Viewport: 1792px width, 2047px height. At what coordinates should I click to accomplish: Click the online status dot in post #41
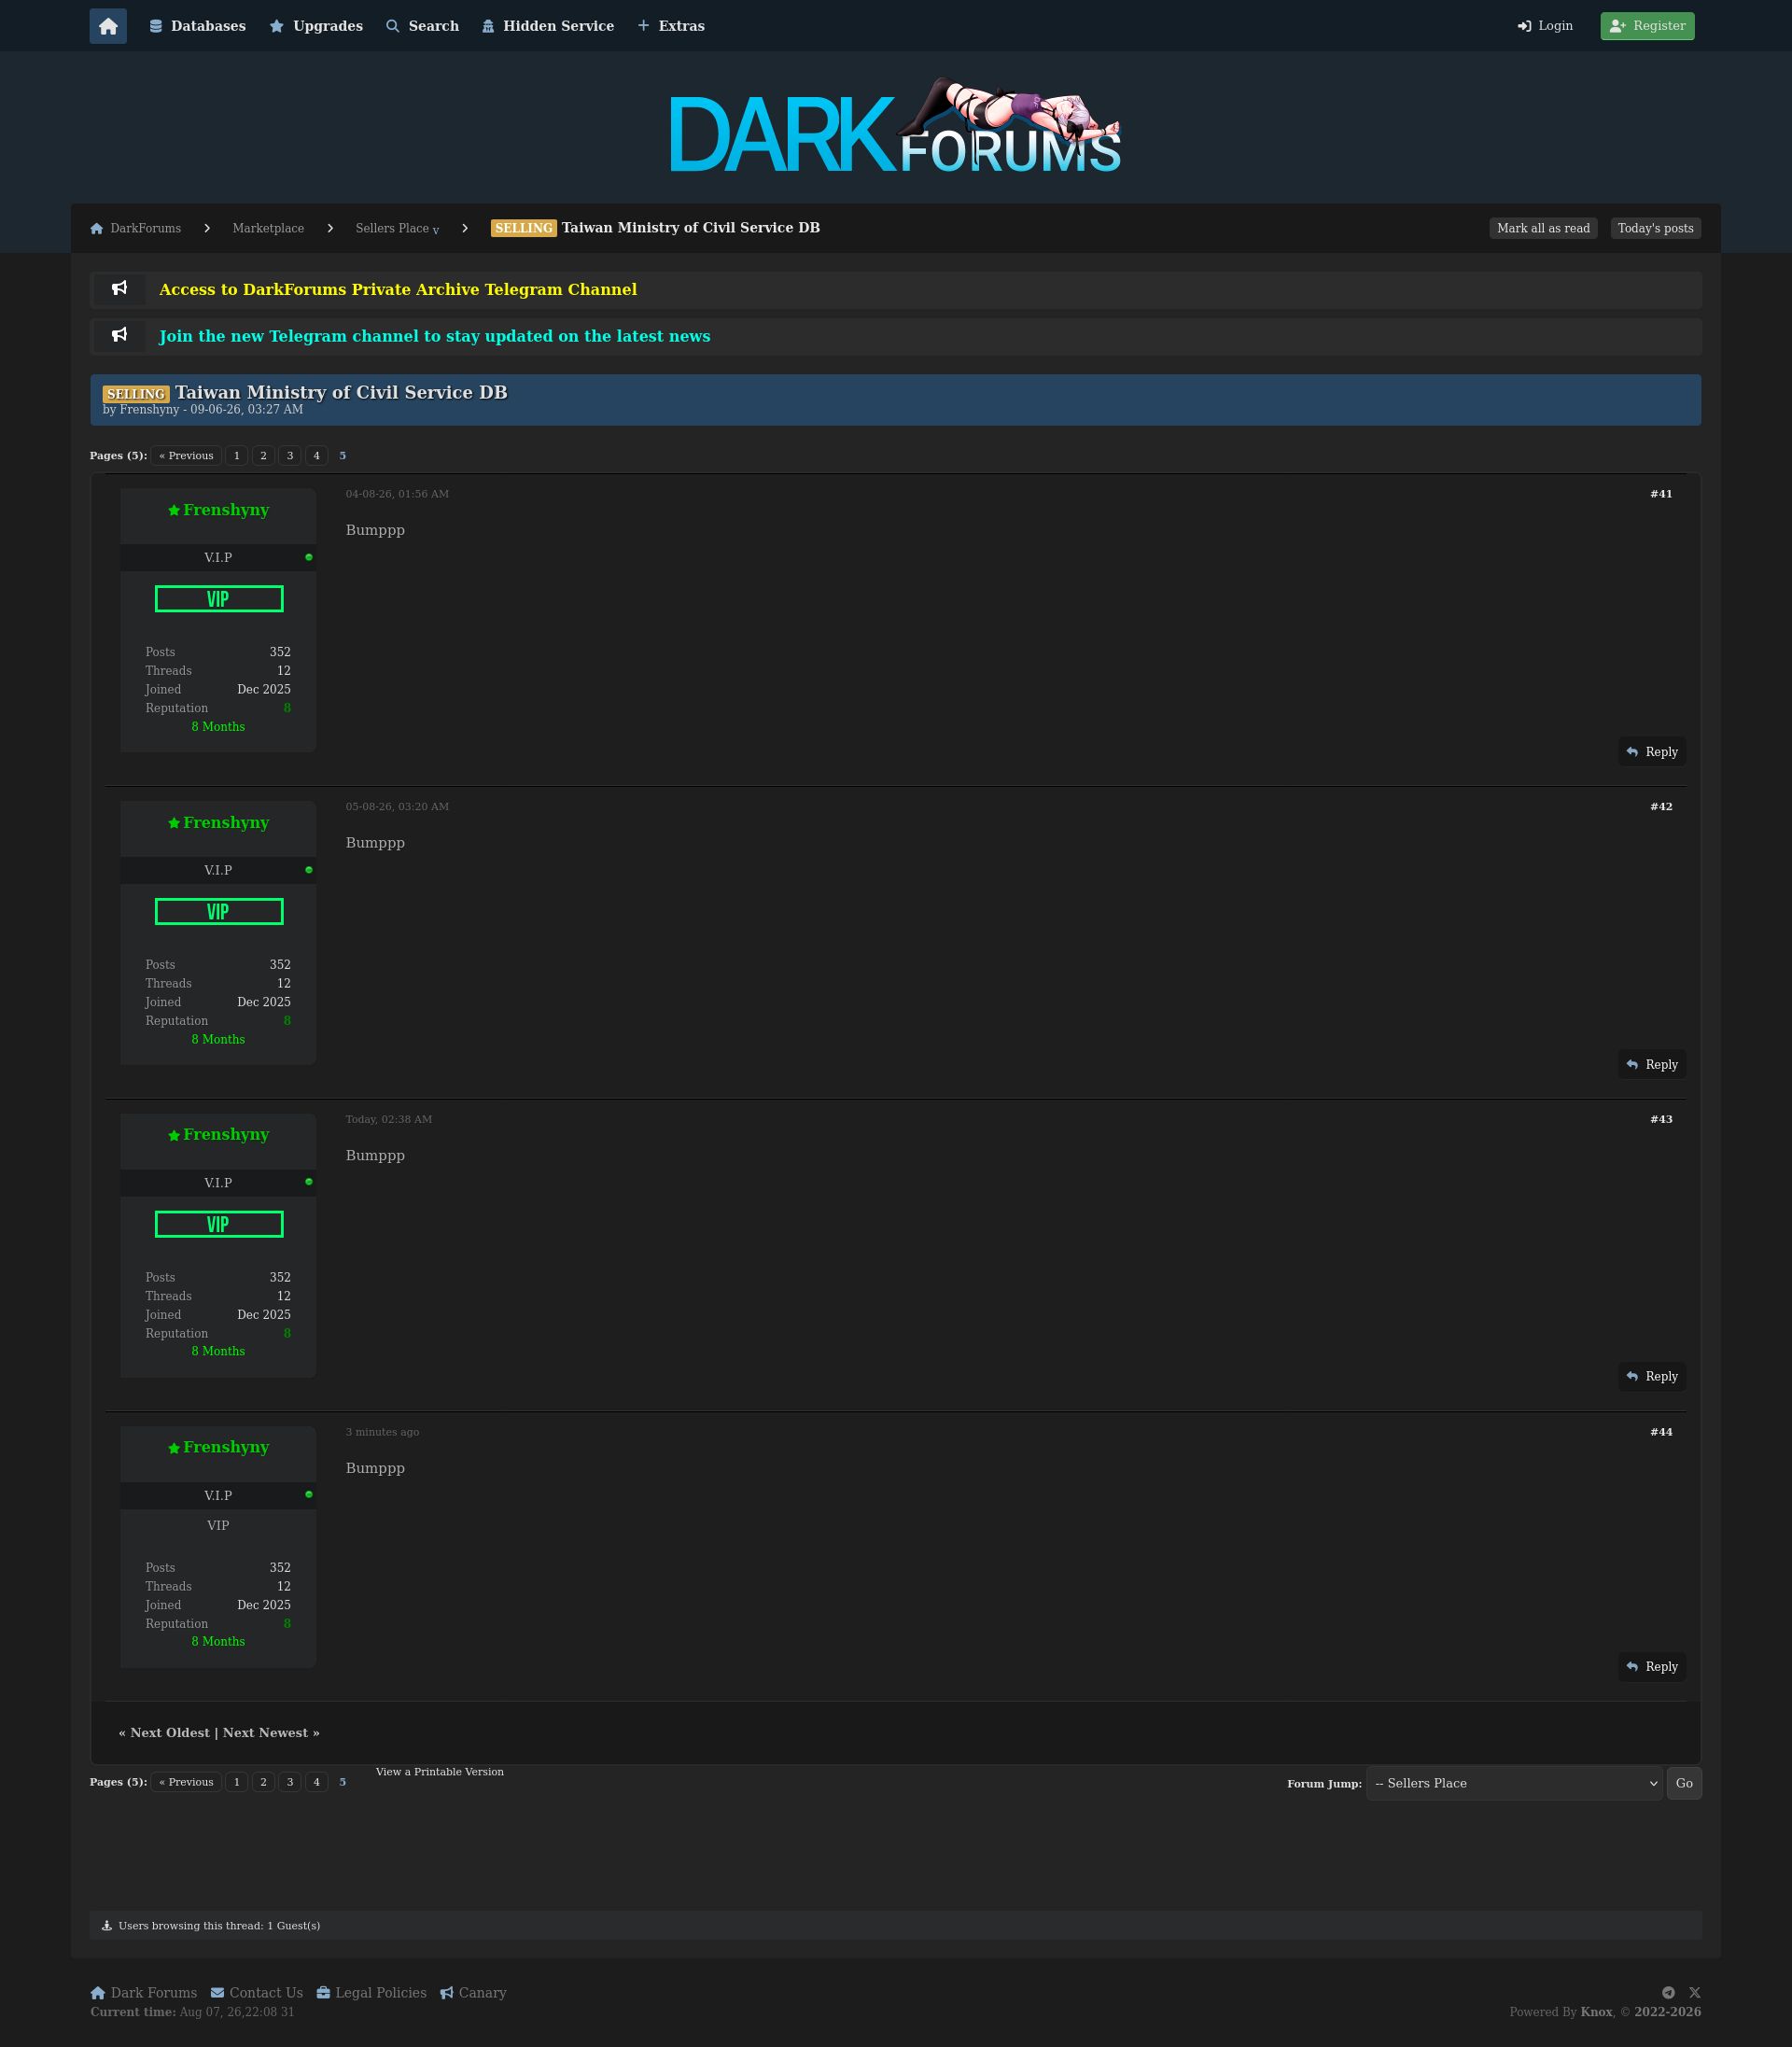pos(309,557)
